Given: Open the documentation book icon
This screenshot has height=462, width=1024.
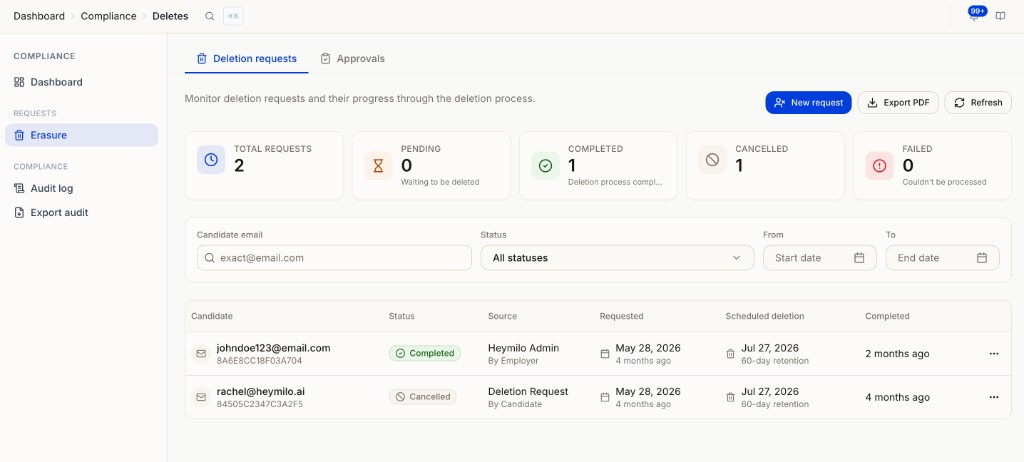Looking at the screenshot, I should coord(1000,16).
